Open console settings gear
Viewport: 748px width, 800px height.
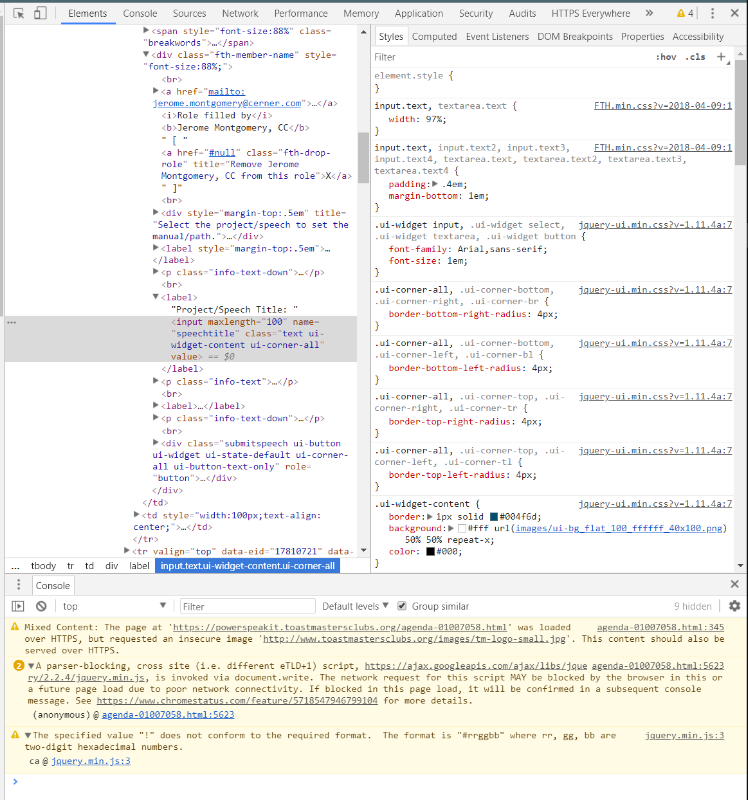tap(735, 606)
